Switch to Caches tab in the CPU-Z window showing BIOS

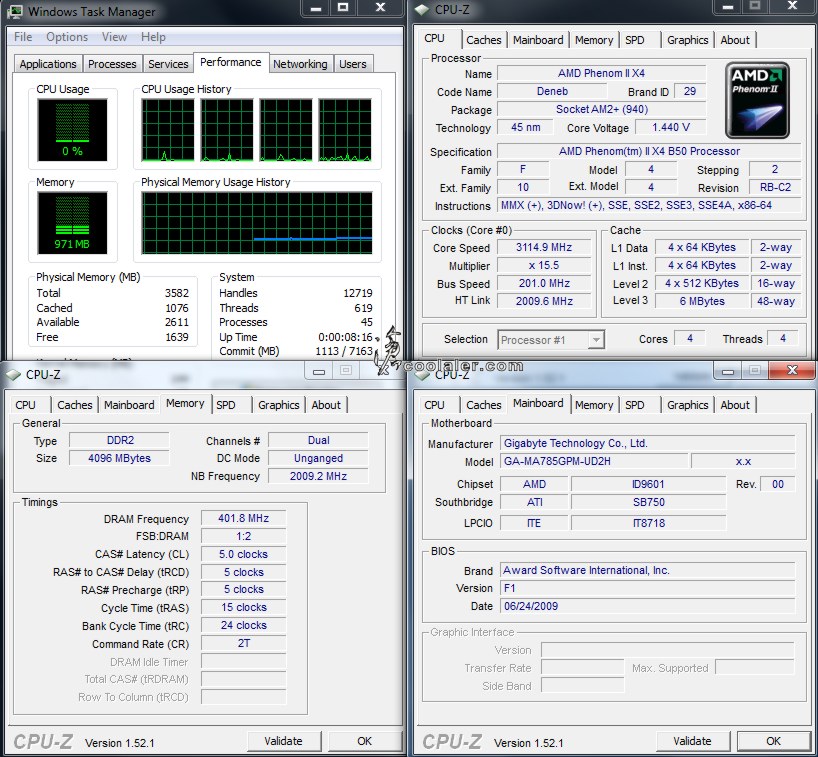(484, 405)
